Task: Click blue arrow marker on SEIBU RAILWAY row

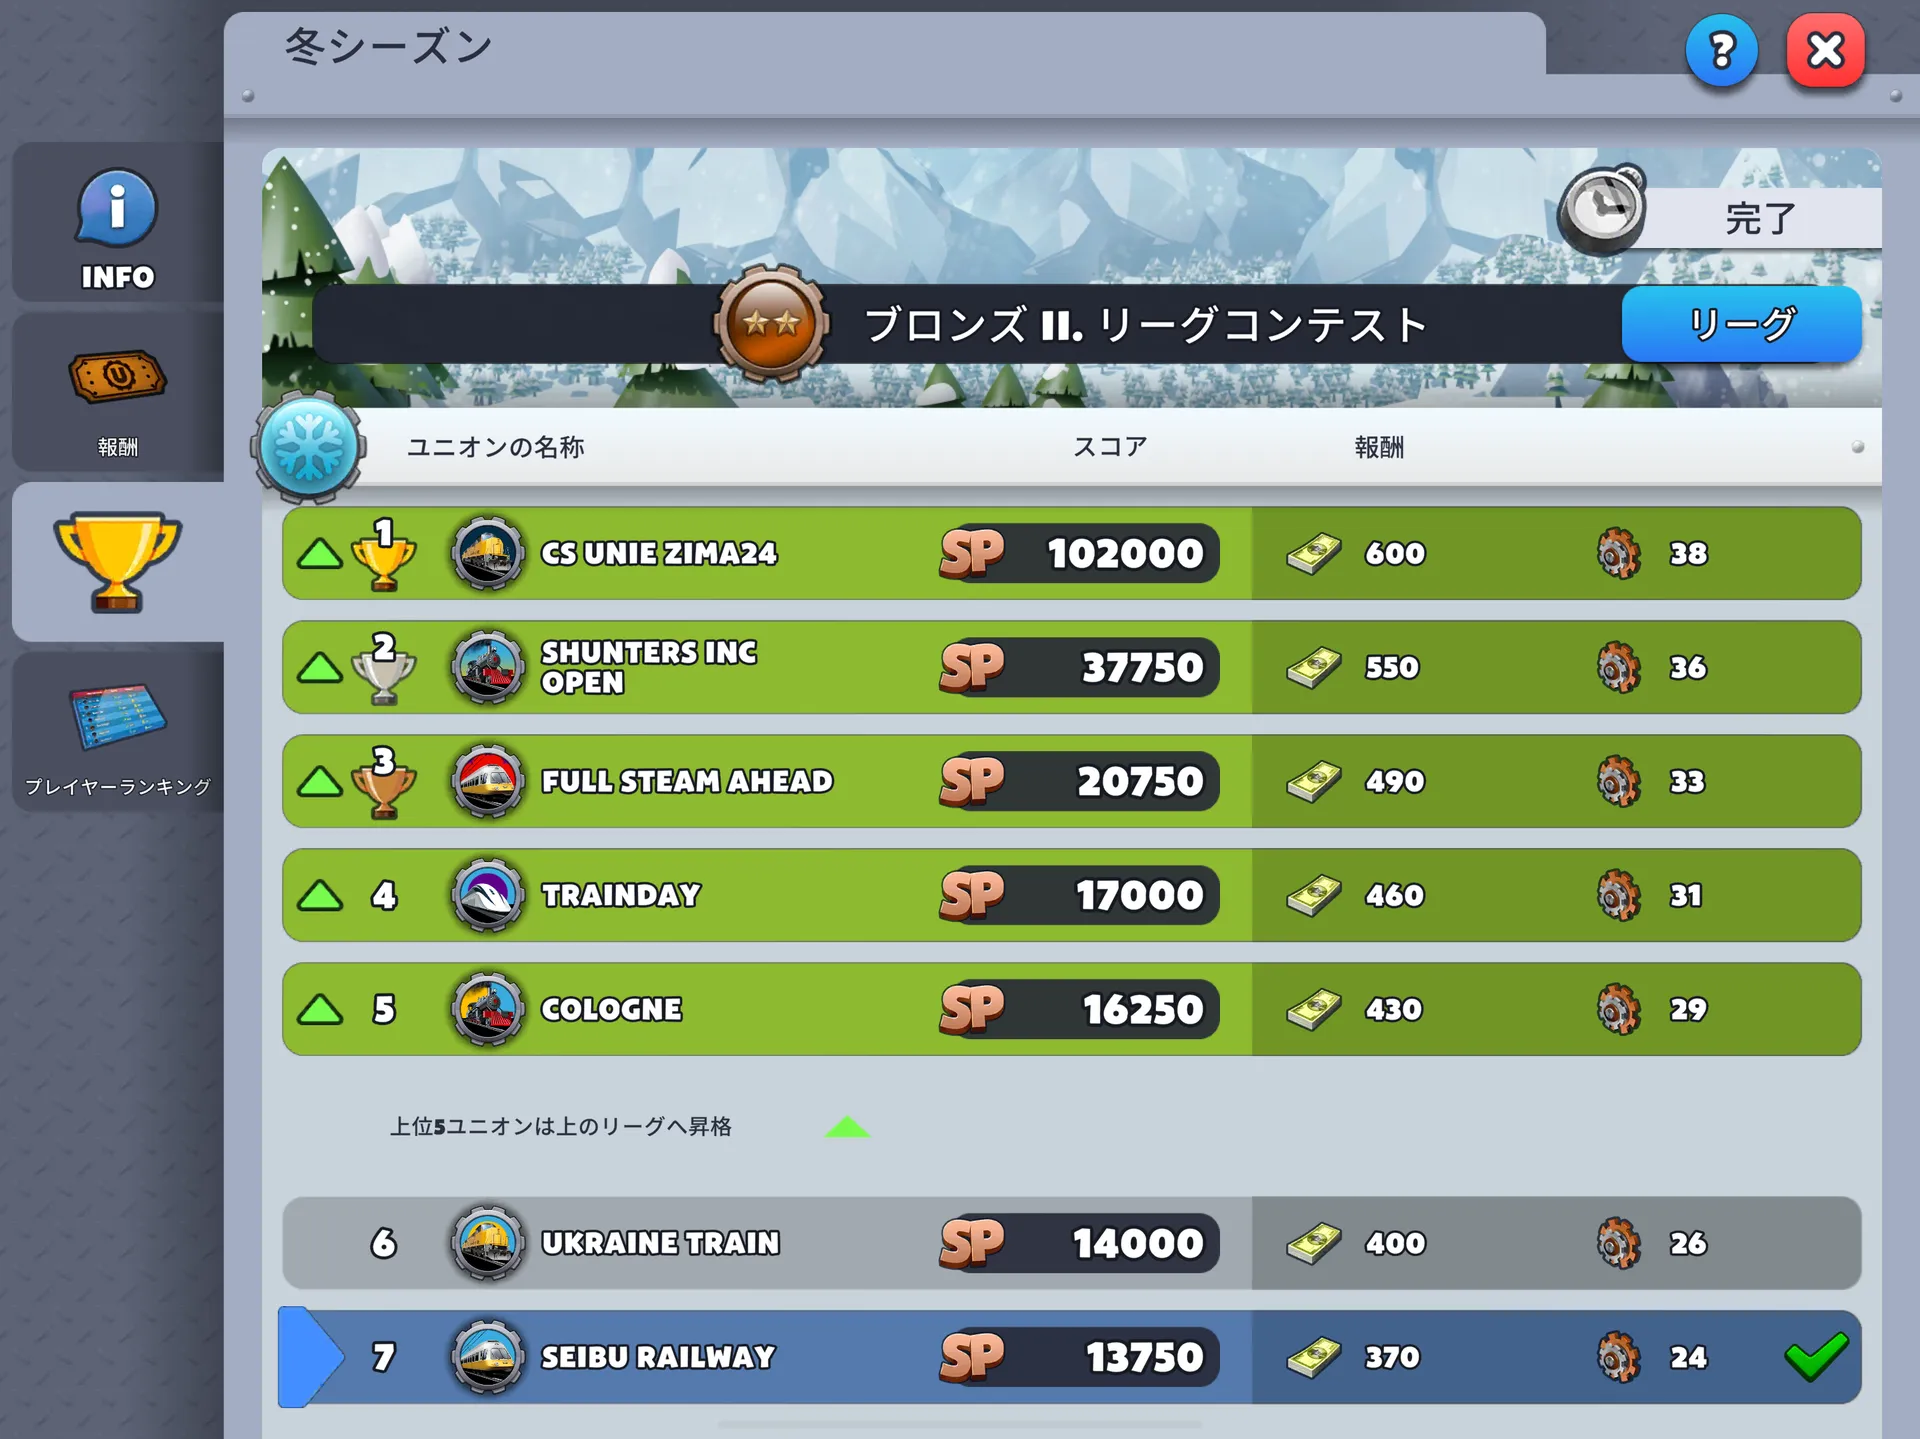Action: [311, 1357]
